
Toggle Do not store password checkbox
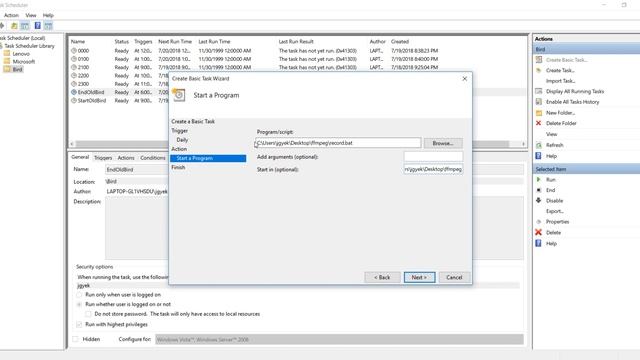88,314
